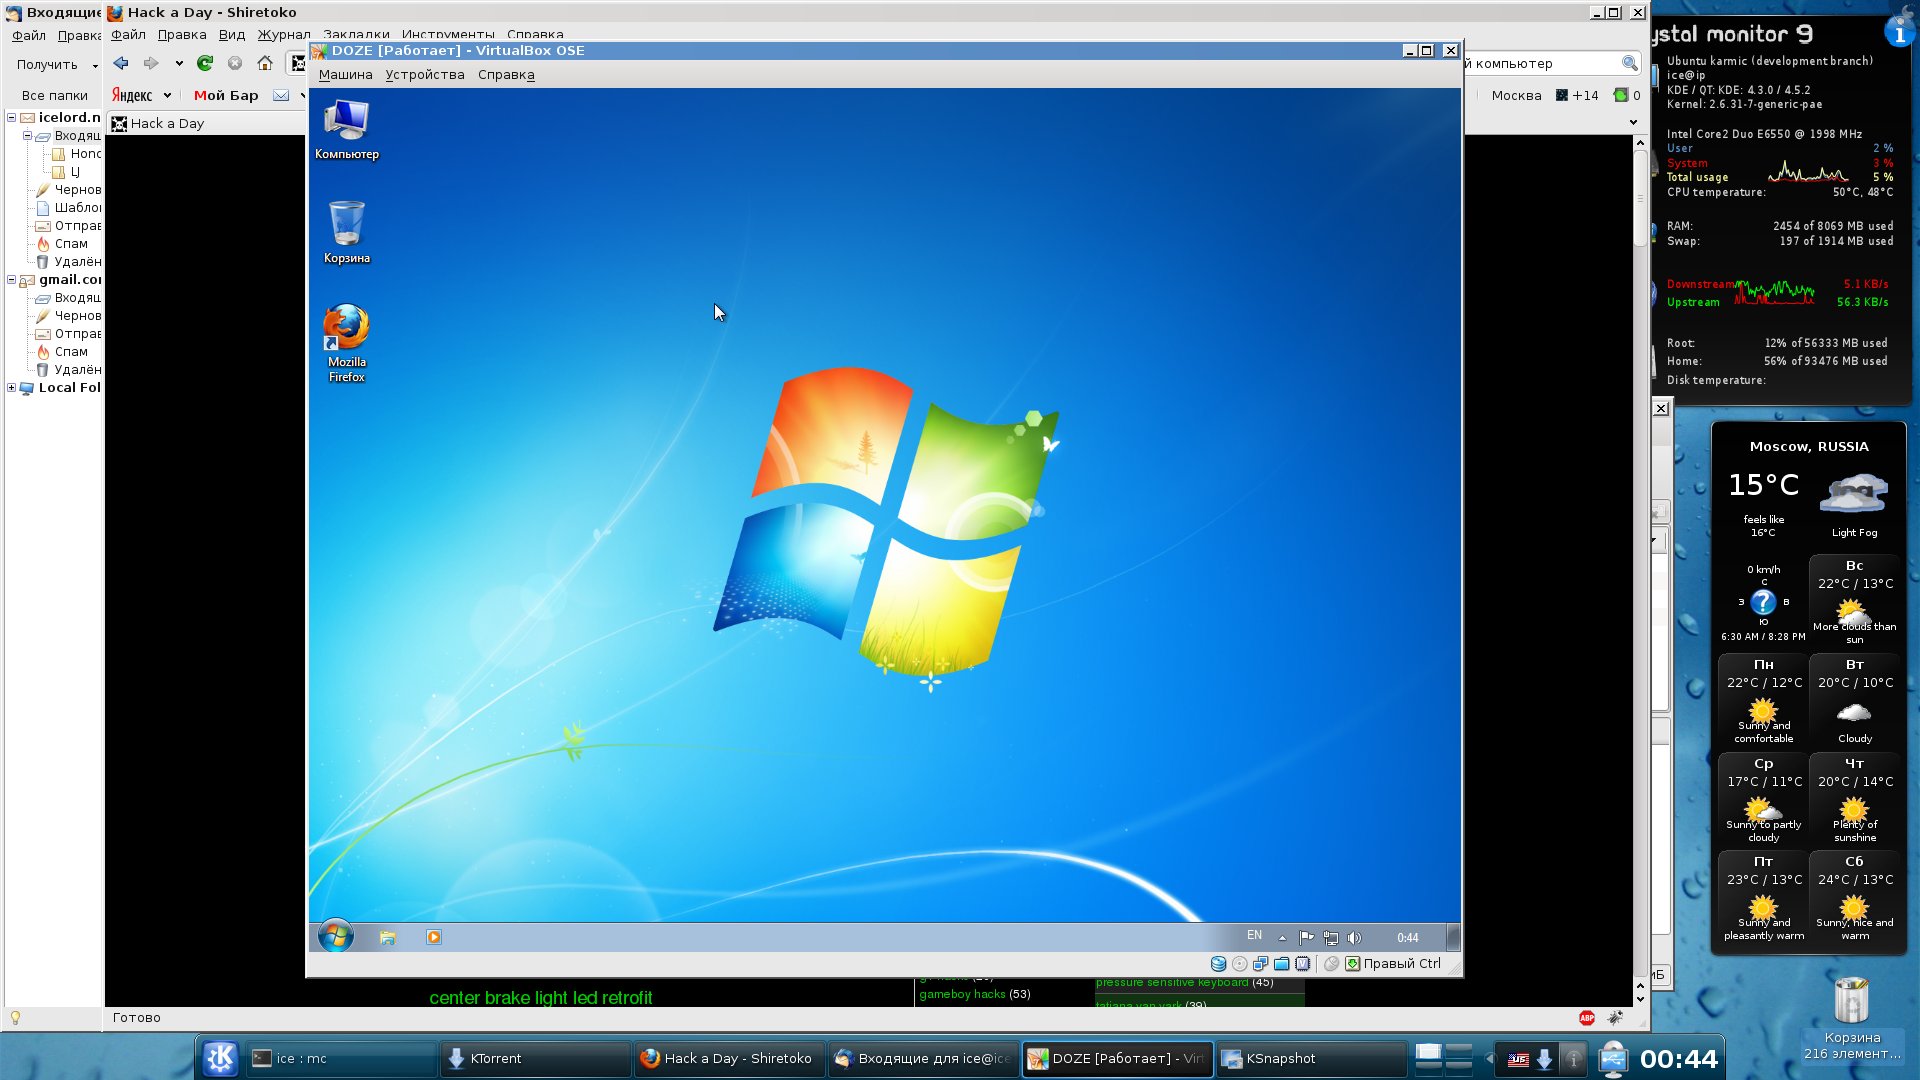Click the guest volume speaker icon
This screenshot has height=1080, width=1920.
coord(1354,938)
